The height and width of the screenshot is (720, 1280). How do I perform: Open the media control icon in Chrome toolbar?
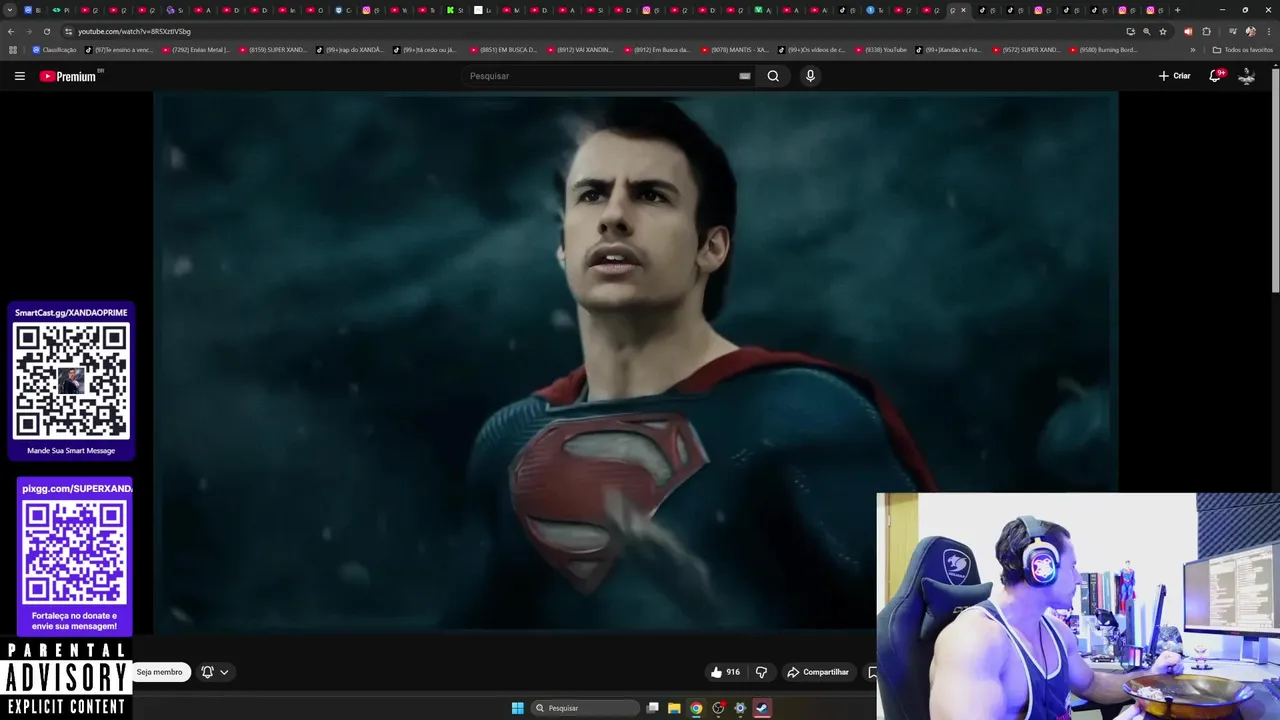click(x=1232, y=31)
